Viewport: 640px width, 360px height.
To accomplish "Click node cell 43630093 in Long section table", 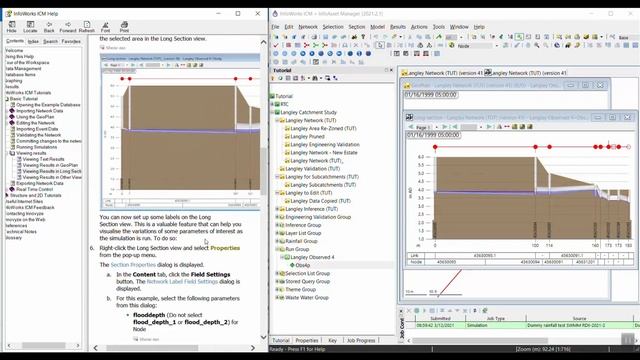I will coord(446,262).
